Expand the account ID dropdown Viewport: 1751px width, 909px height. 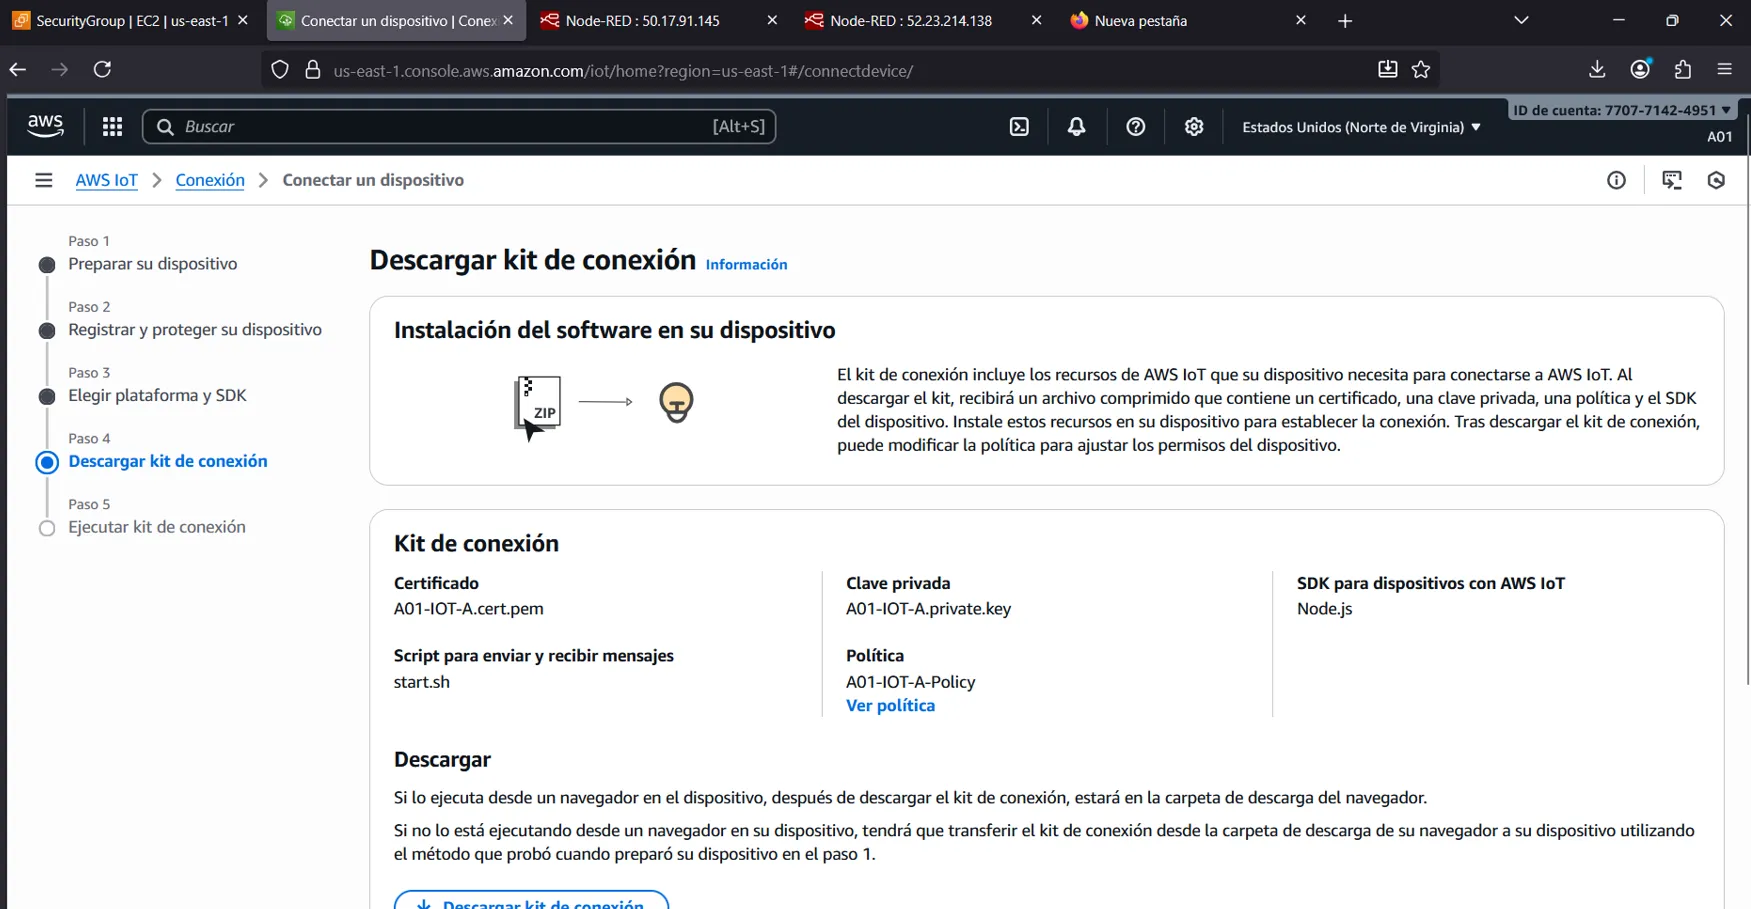click(1621, 110)
